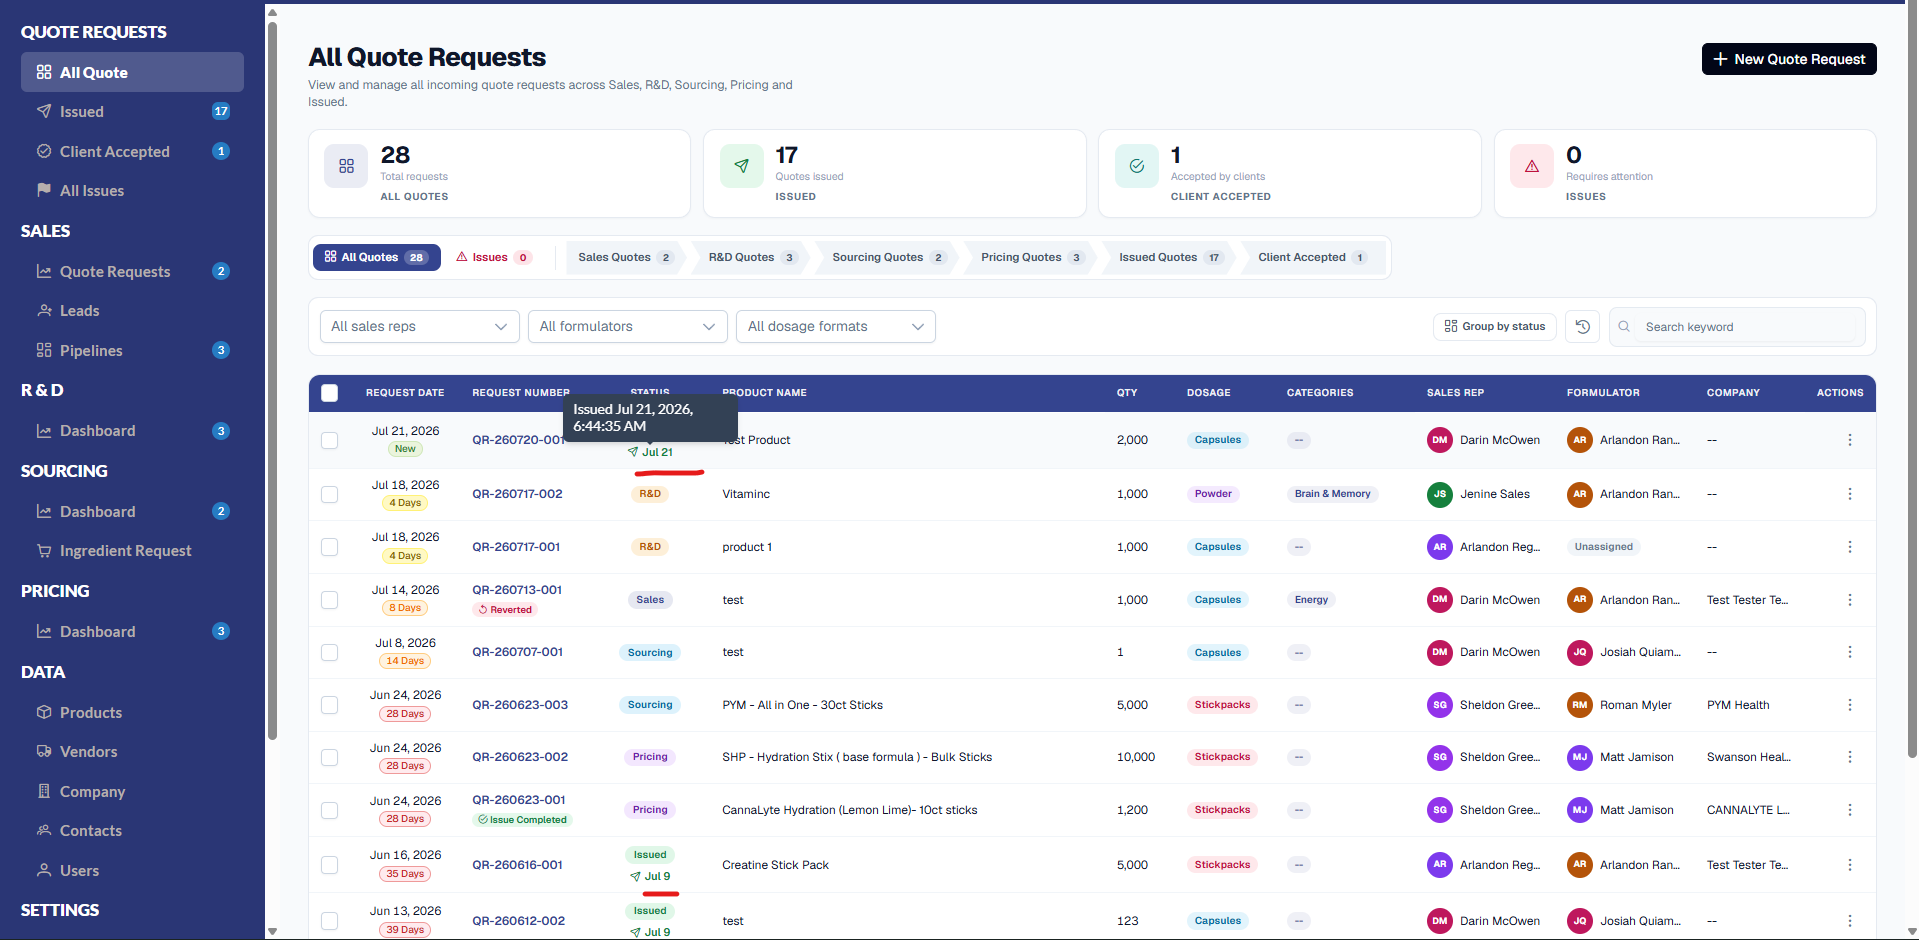Click the Contacts people icon in sidebar
The height and width of the screenshot is (940, 1919).
(x=44, y=830)
